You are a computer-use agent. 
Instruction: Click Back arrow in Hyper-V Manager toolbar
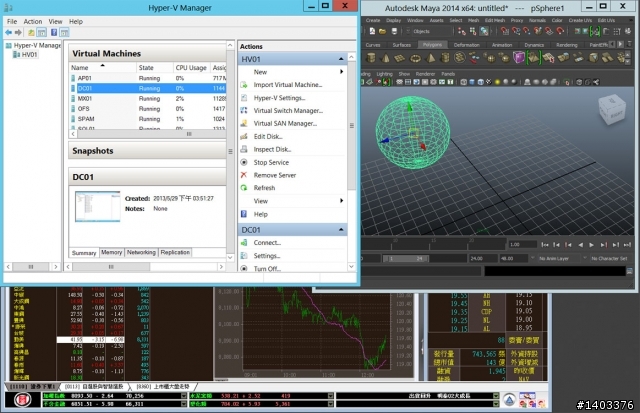coord(8,32)
